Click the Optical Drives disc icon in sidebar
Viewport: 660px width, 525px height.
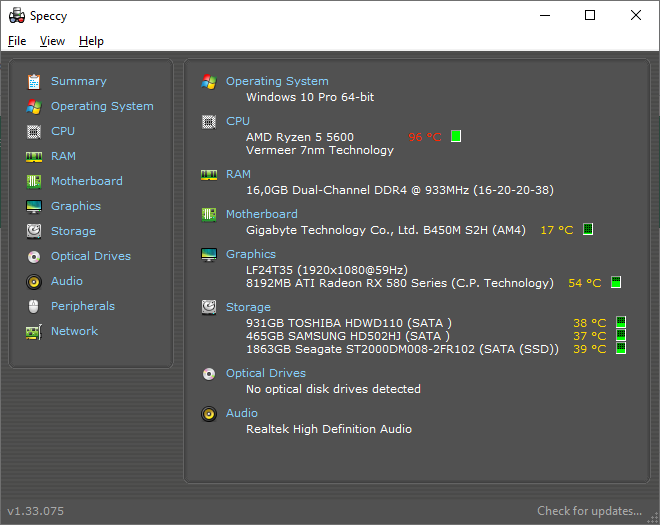point(34,256)
